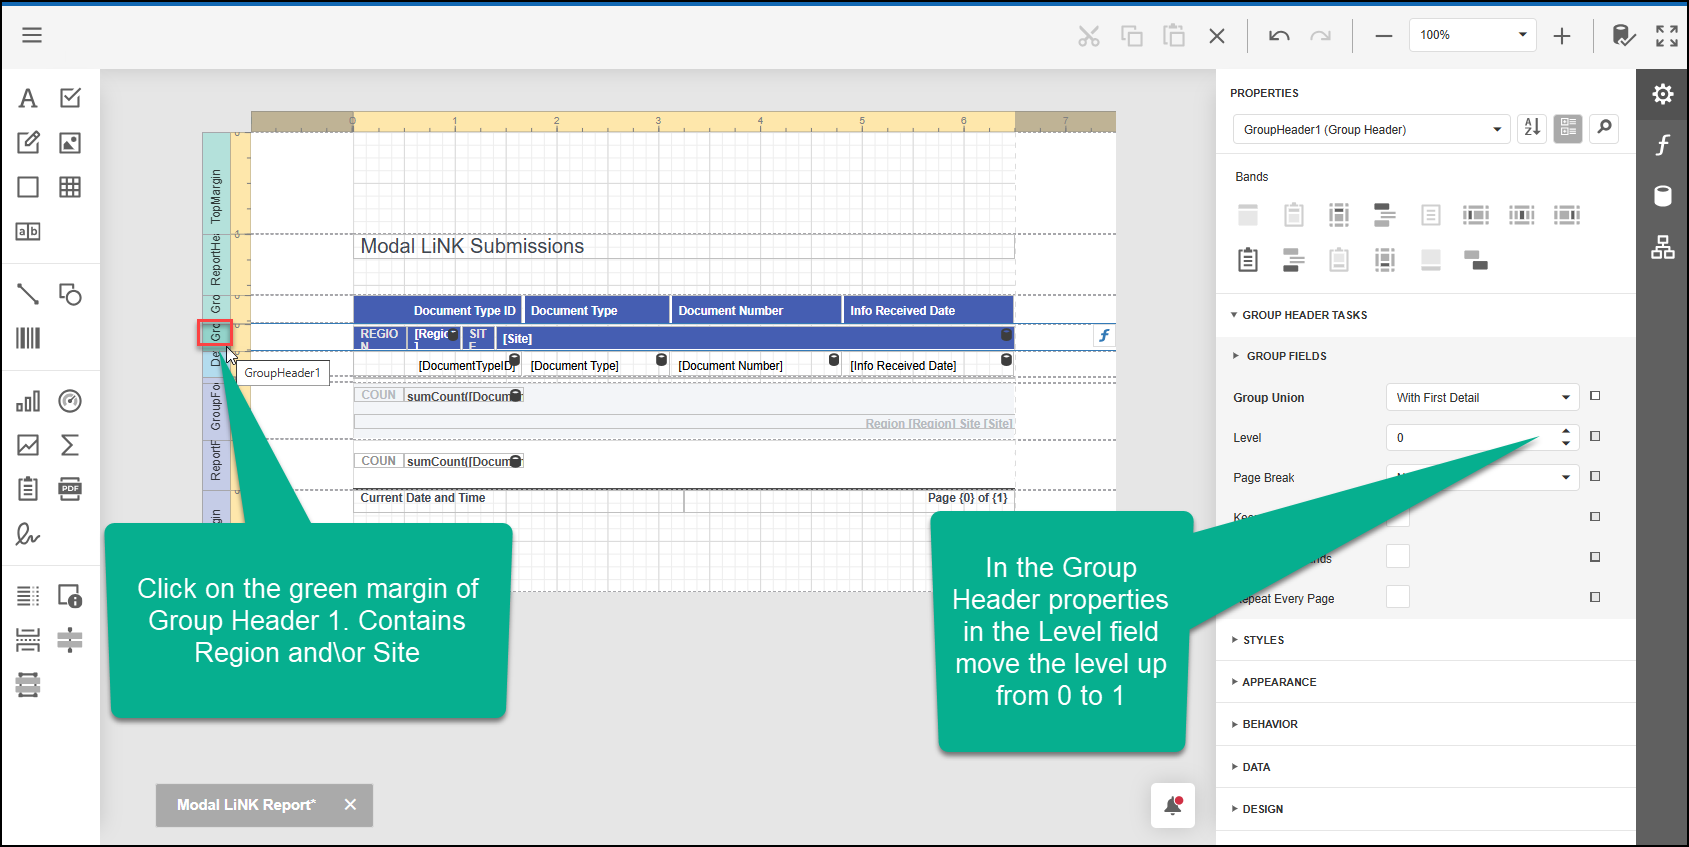Select the Line tool
The image size is (1689, 847).
click(x=28, y=294)
